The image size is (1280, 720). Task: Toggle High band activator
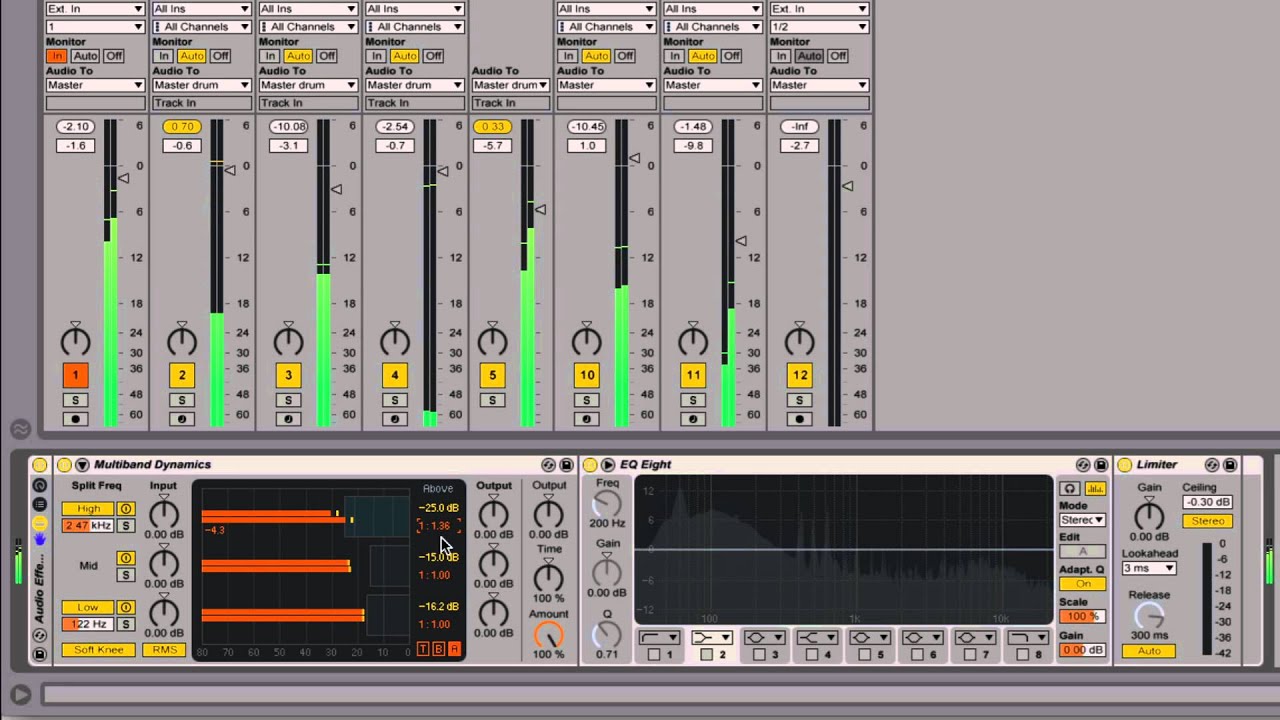[x=126, y=509]
